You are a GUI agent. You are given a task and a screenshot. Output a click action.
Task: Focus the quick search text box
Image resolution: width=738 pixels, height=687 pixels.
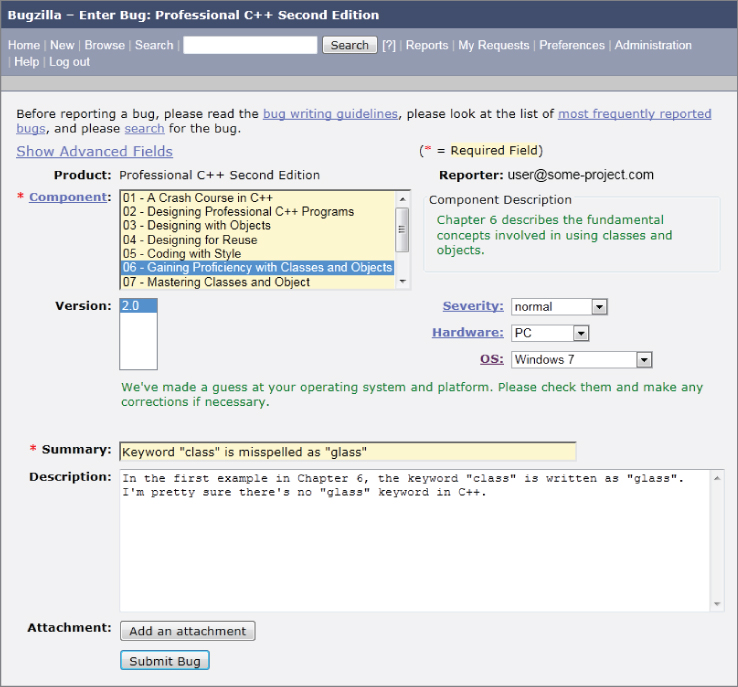click(250, 45)
